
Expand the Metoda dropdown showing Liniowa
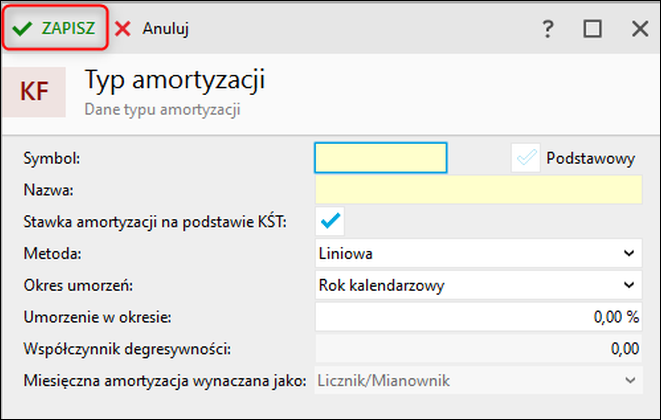628,253
